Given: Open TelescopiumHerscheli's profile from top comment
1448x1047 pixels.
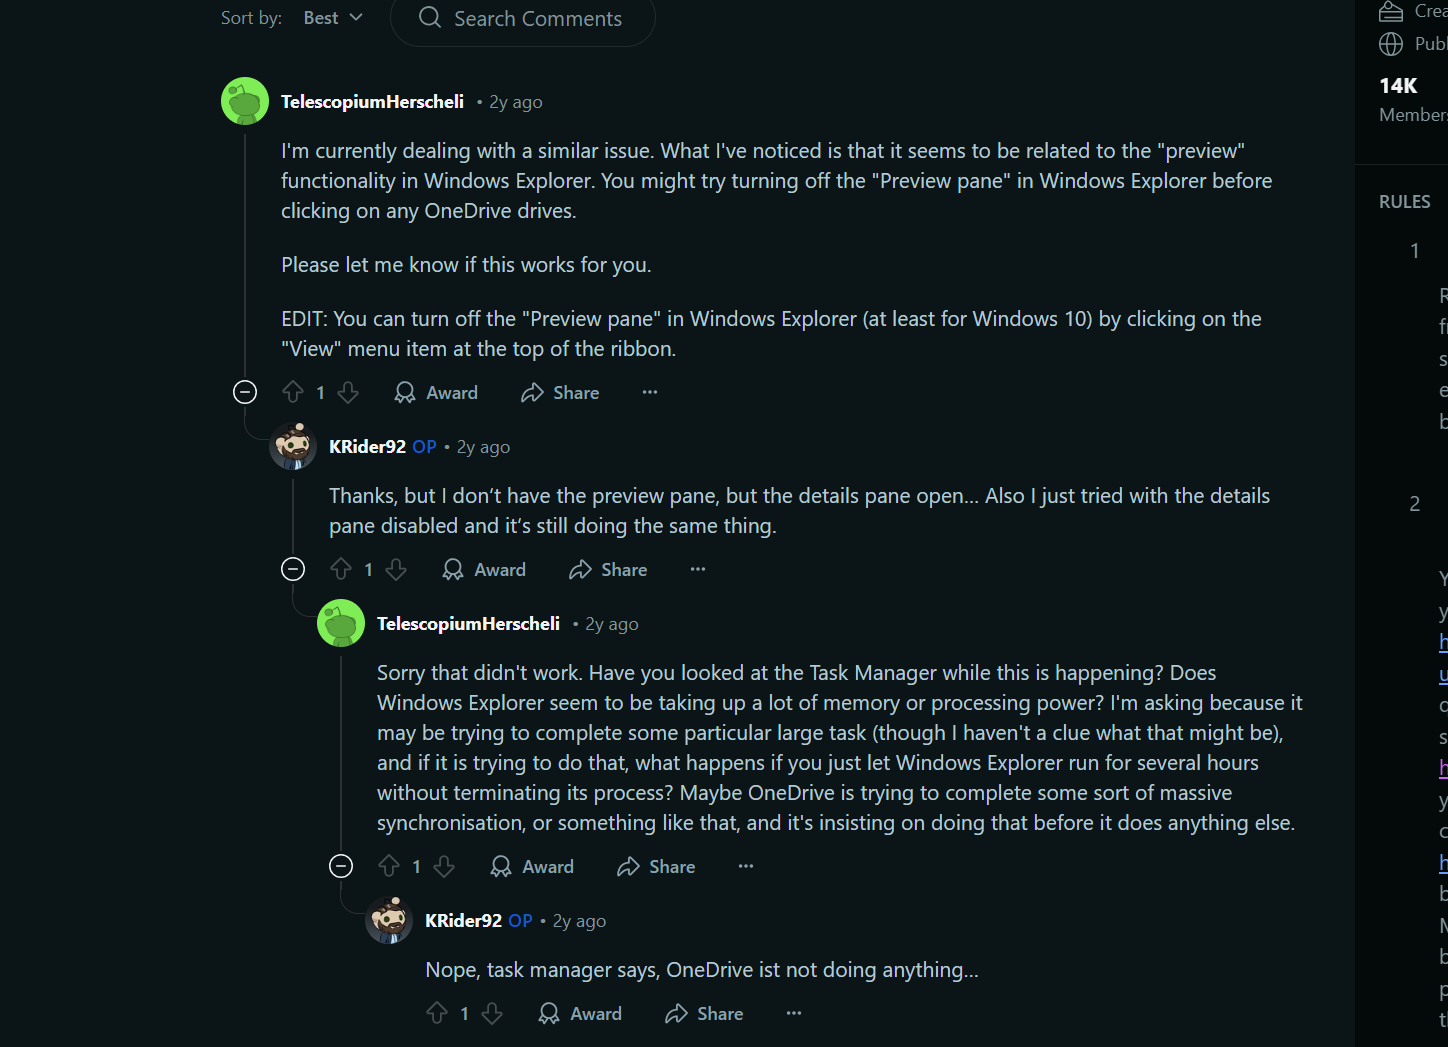Looking at the screenshot, I should click(372, 101).
